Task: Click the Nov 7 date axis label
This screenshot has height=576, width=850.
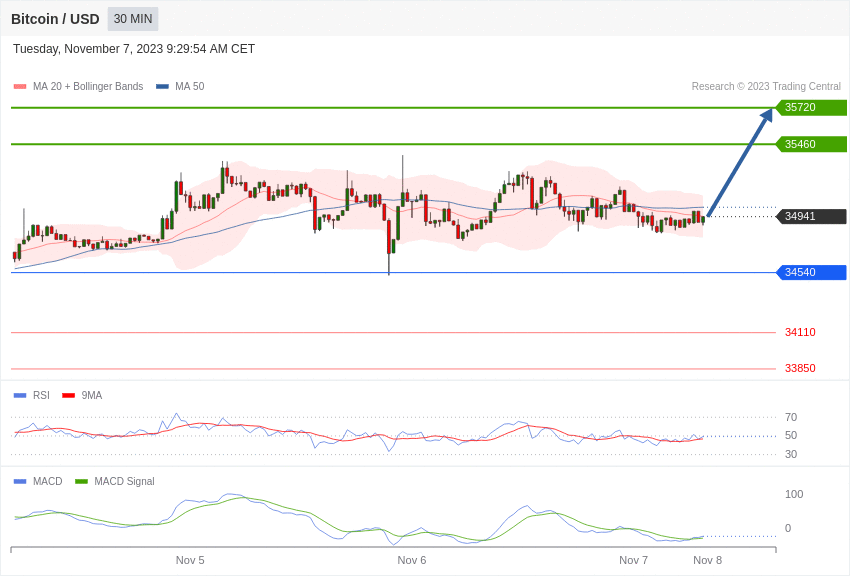Action: click(633, 560)
